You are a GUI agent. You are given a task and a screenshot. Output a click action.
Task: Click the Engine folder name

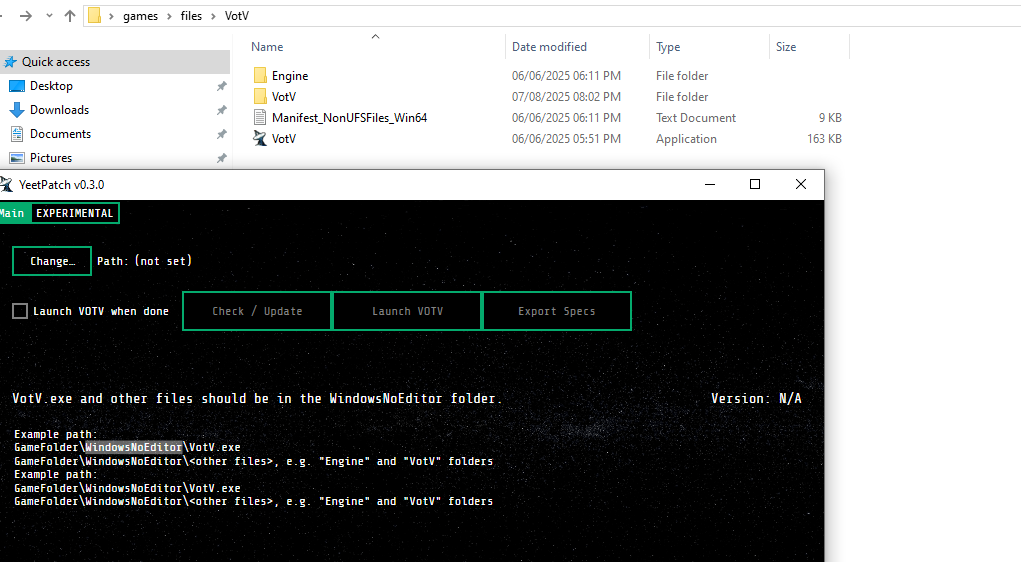[290, 76]
